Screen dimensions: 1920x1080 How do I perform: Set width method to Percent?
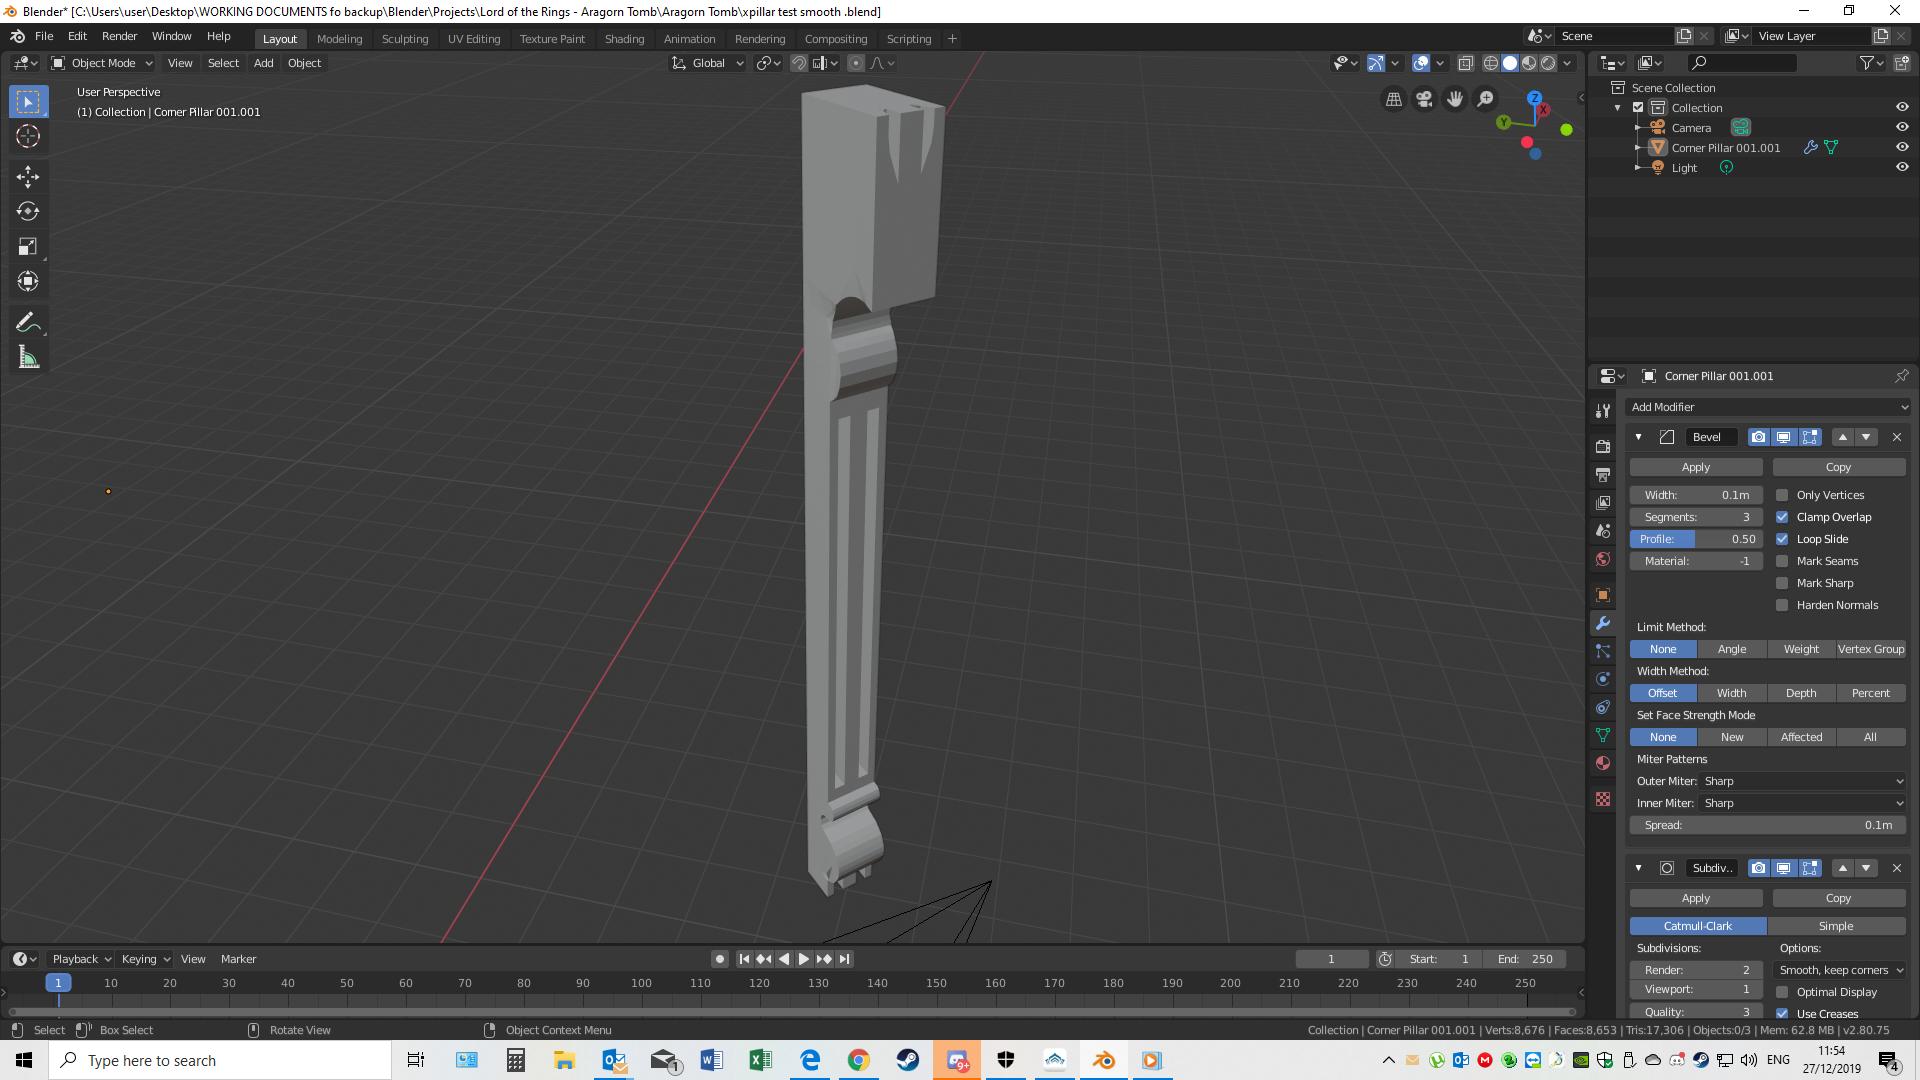coord(1871,693)
